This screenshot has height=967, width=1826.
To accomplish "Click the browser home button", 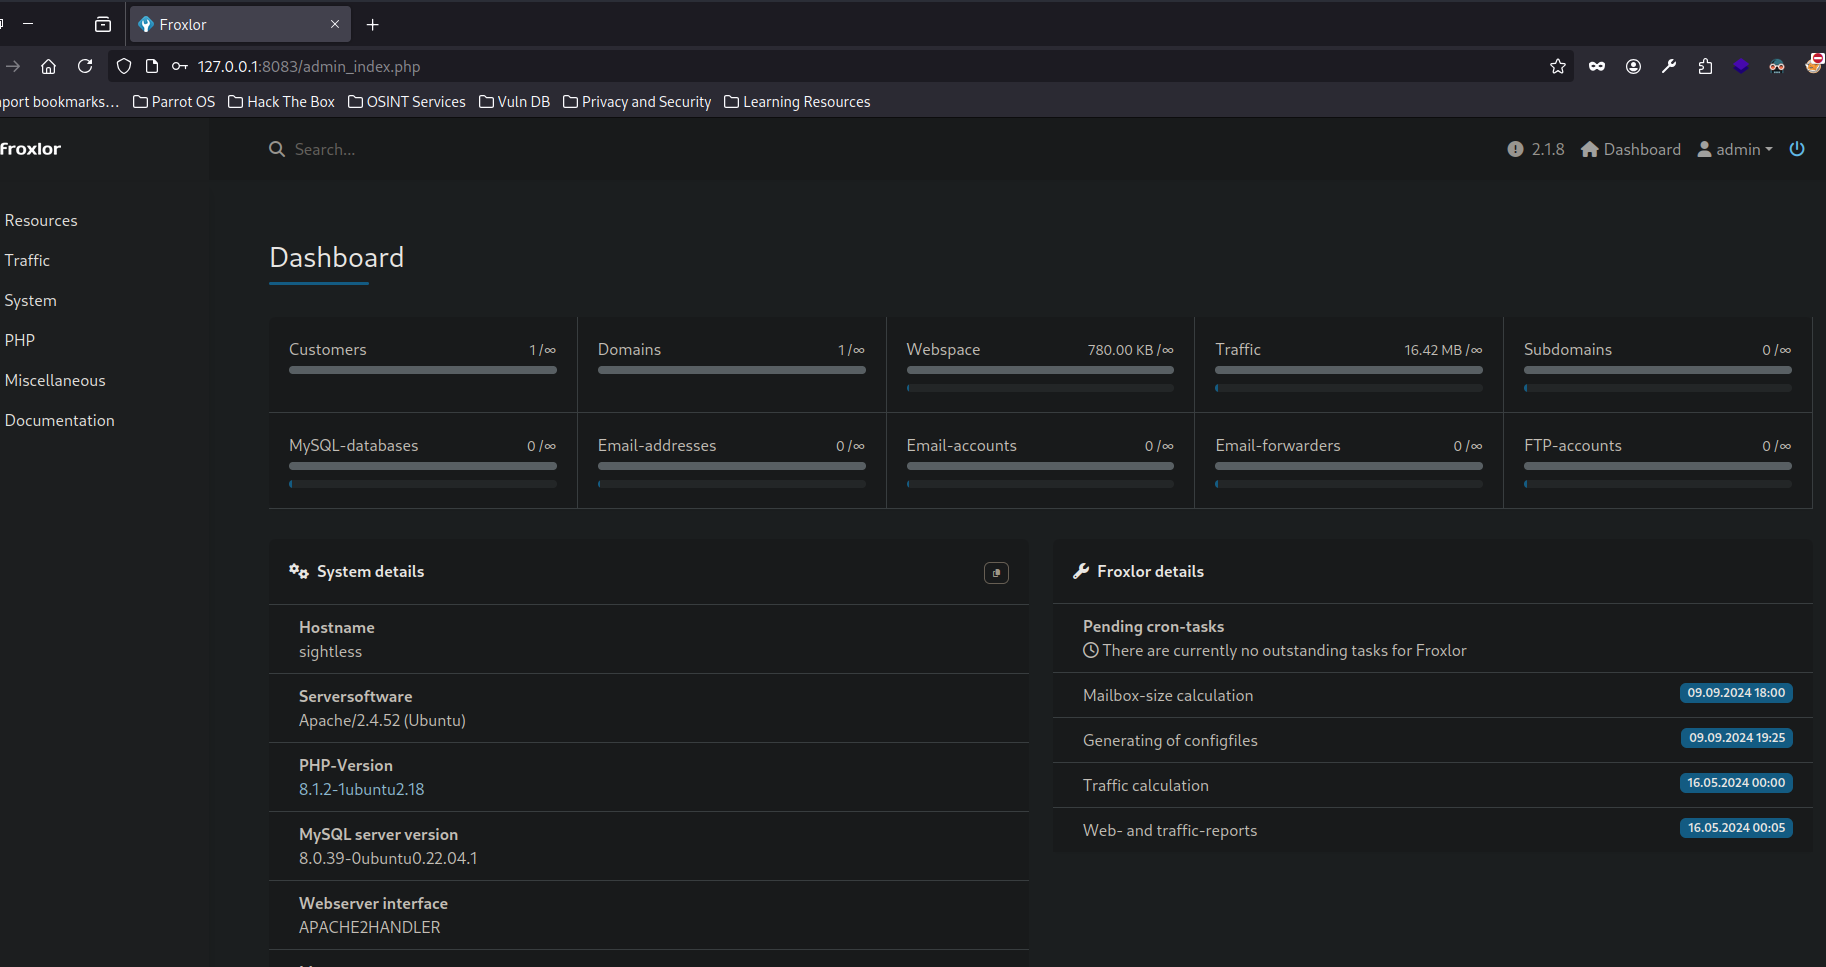I will pyautogui.click(x=48, y=66).
